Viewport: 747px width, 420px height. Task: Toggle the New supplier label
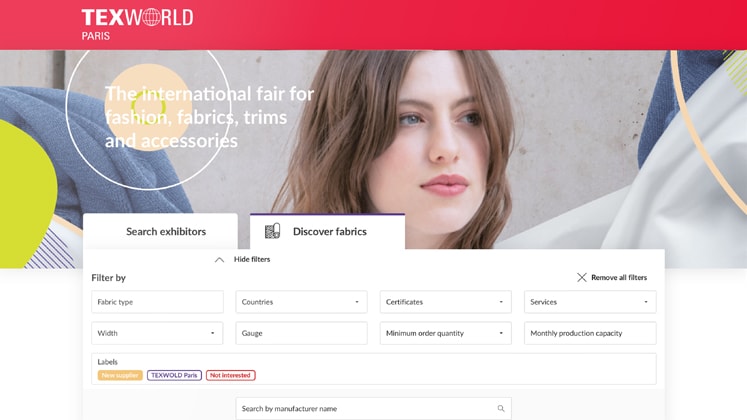click(120, 375)
